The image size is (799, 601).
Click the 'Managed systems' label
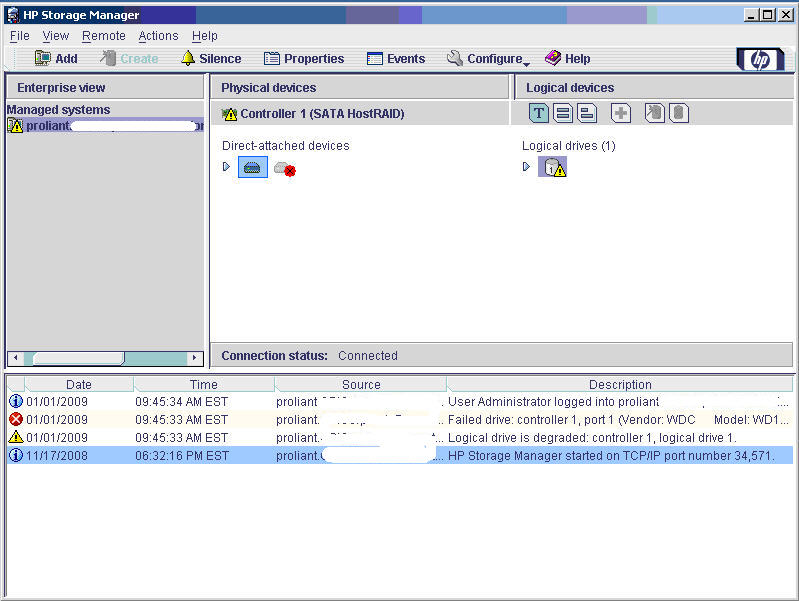tap(59, 110)
